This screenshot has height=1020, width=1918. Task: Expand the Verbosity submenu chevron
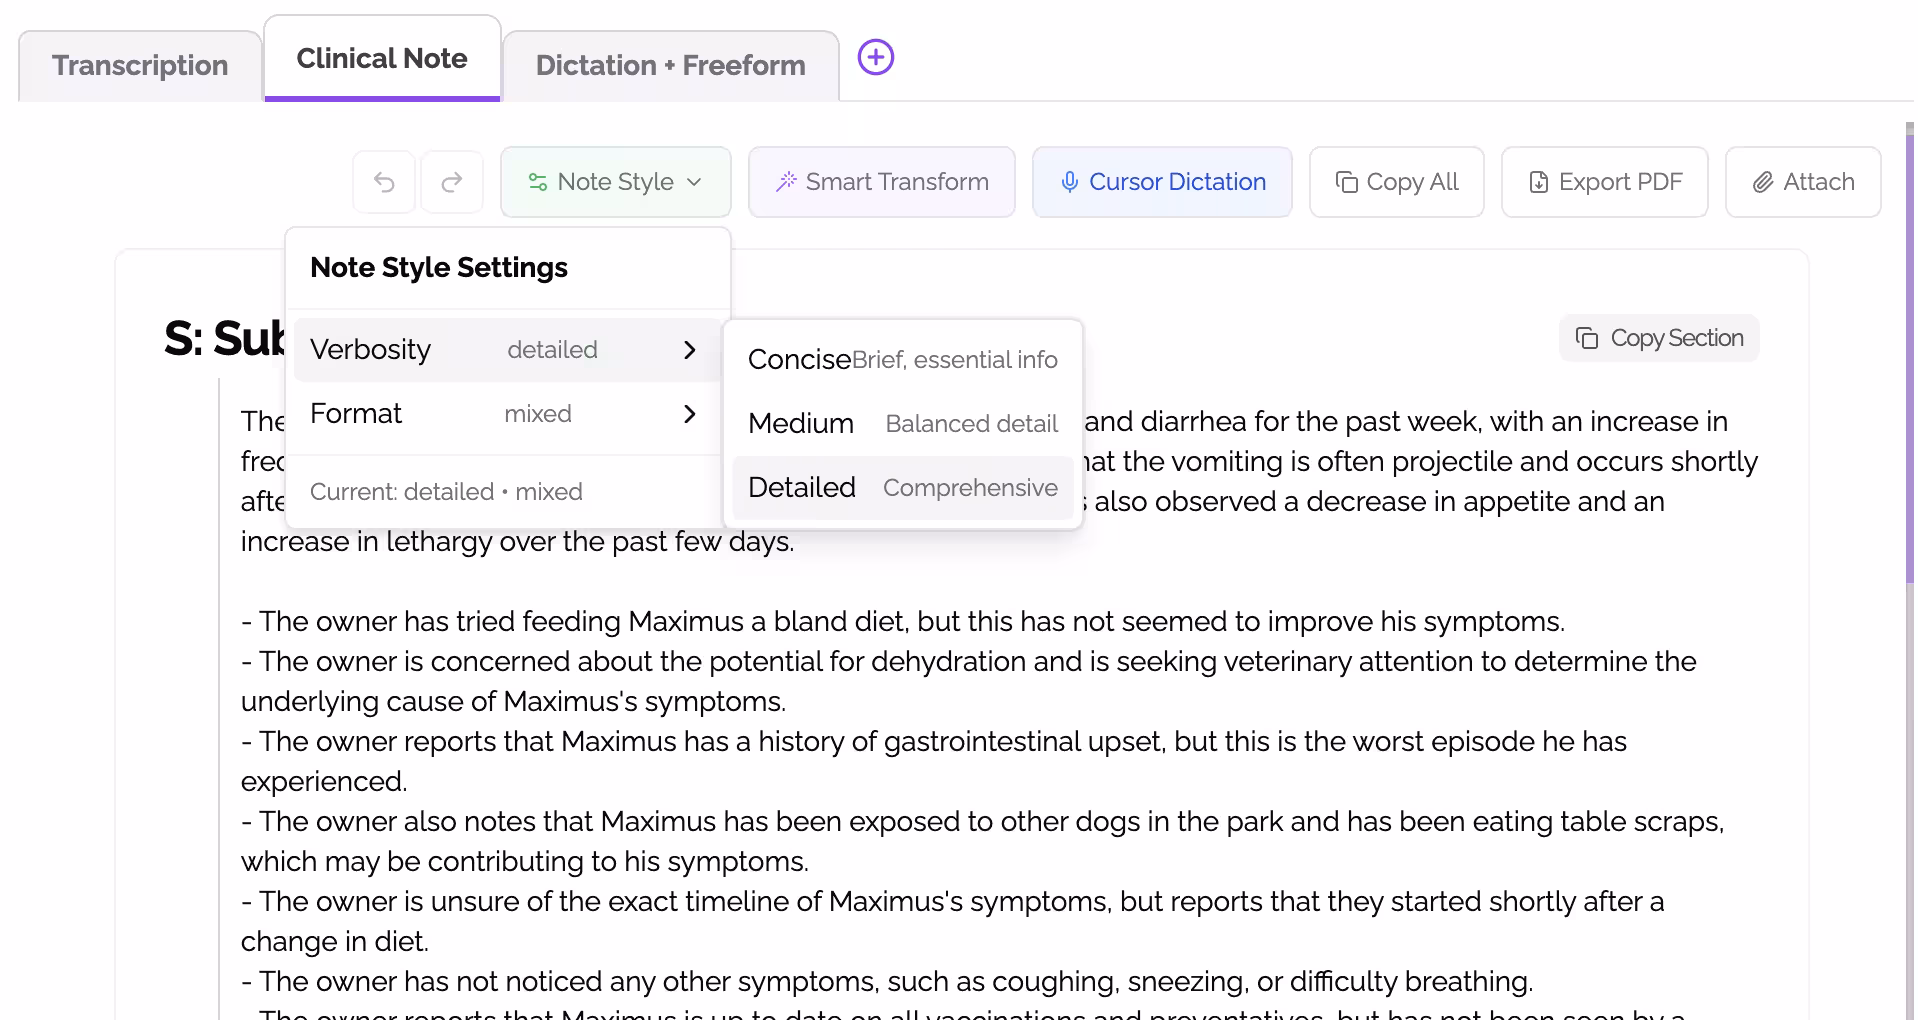click(x=688, y=349)
